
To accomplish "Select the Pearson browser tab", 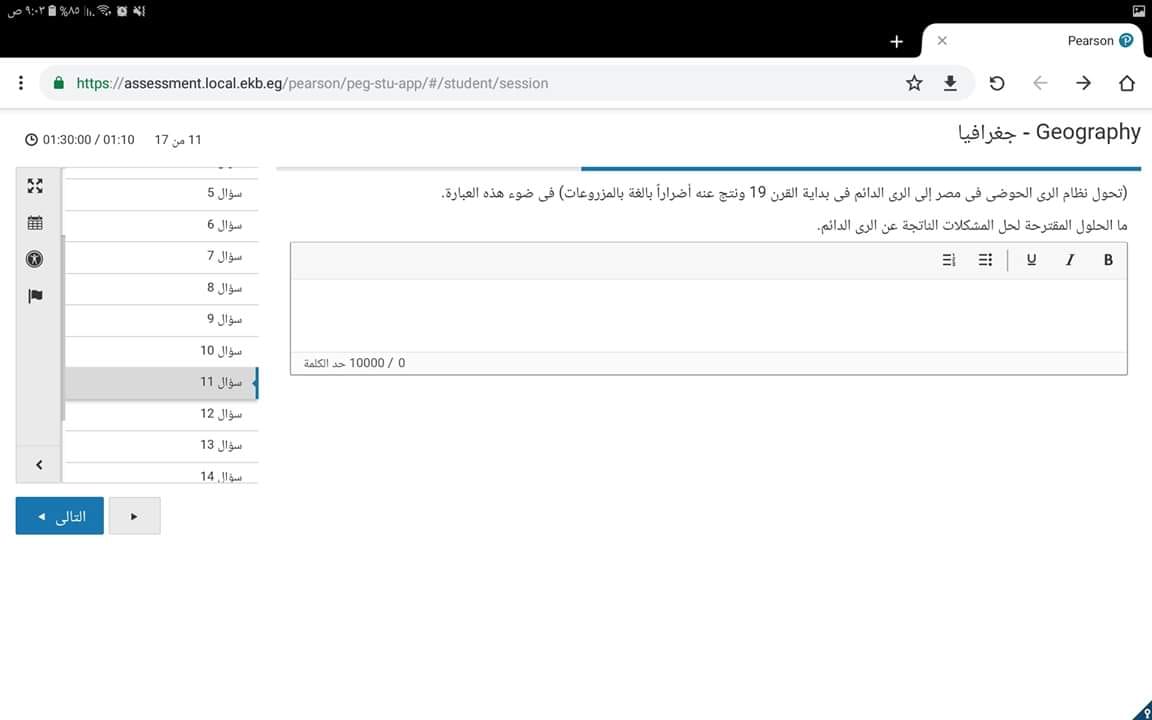I will coord(1033,41).
